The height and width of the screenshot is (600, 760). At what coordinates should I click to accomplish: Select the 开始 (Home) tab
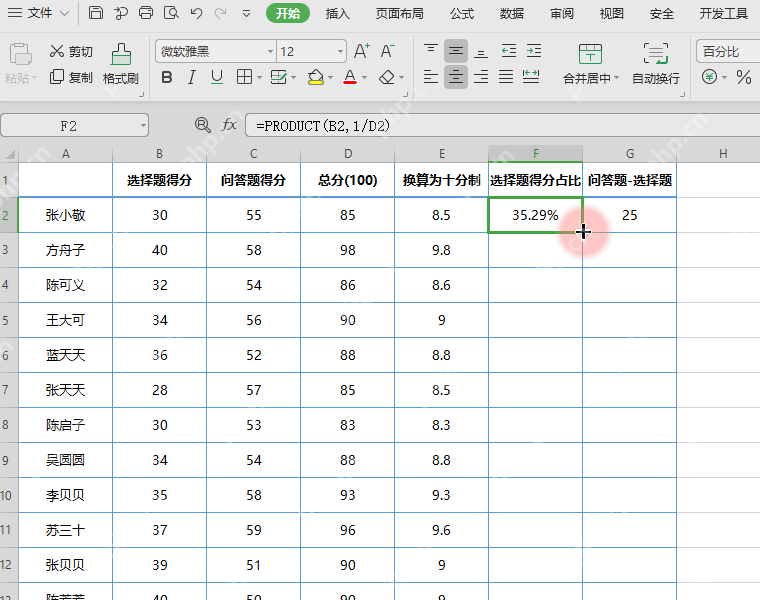click(288, 14)
